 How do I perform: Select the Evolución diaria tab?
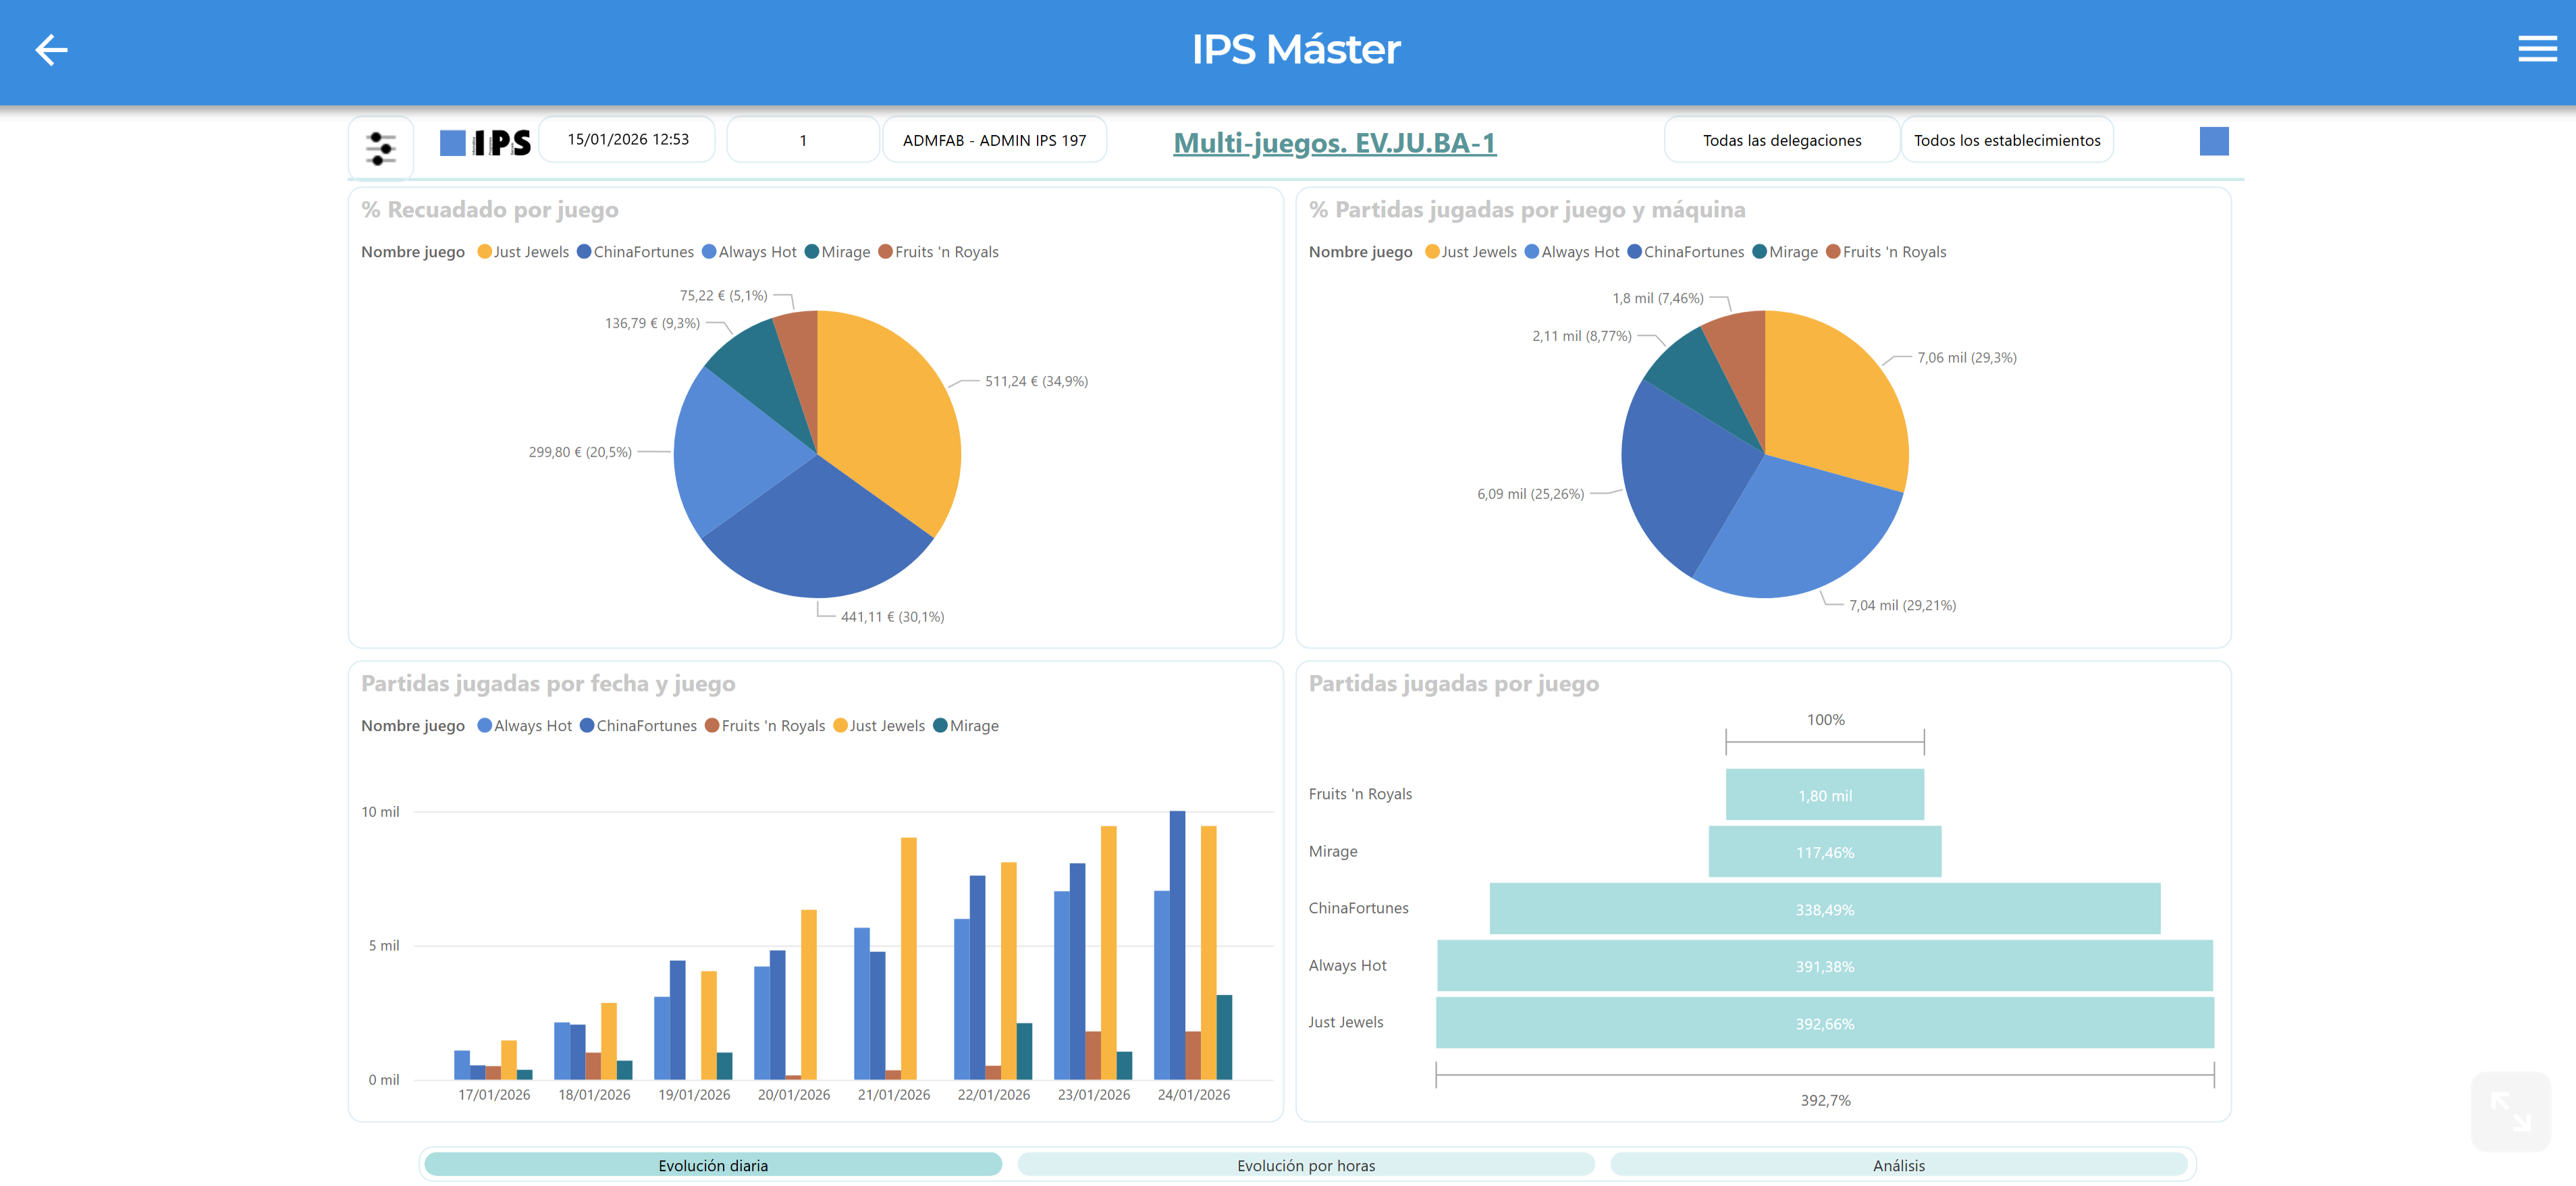click(x=712, y=1165)
